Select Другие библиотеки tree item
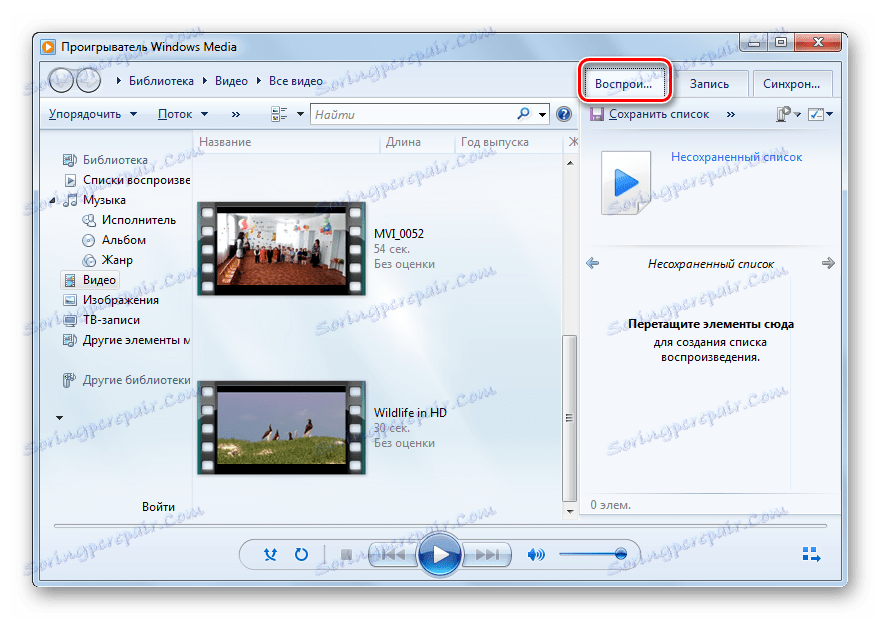 point(136,380)
